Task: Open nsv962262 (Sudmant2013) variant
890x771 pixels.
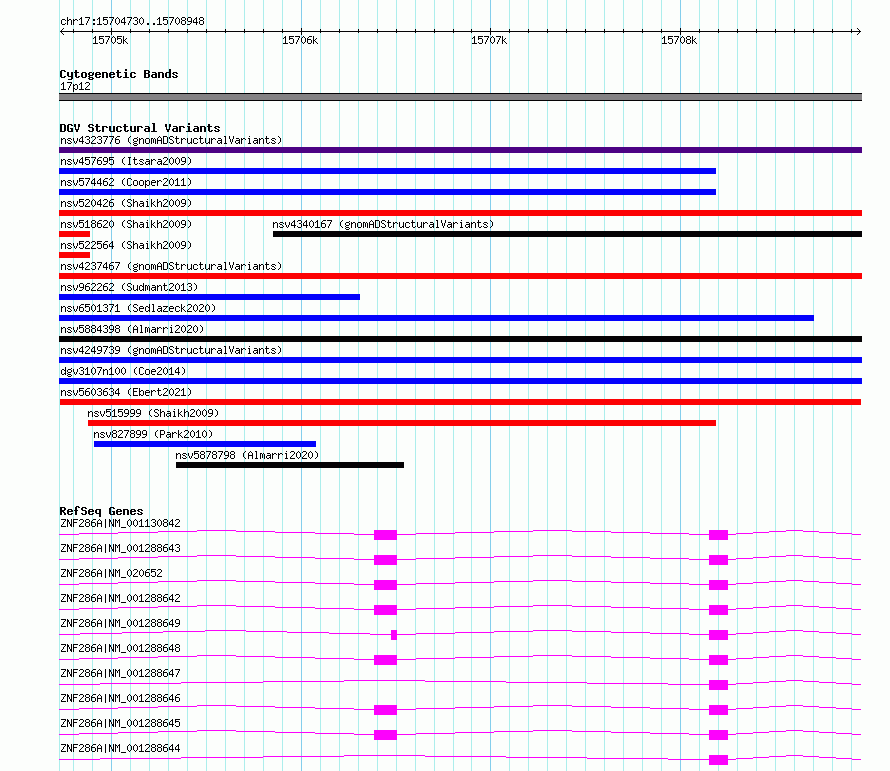Action: [x=129, y=287]
